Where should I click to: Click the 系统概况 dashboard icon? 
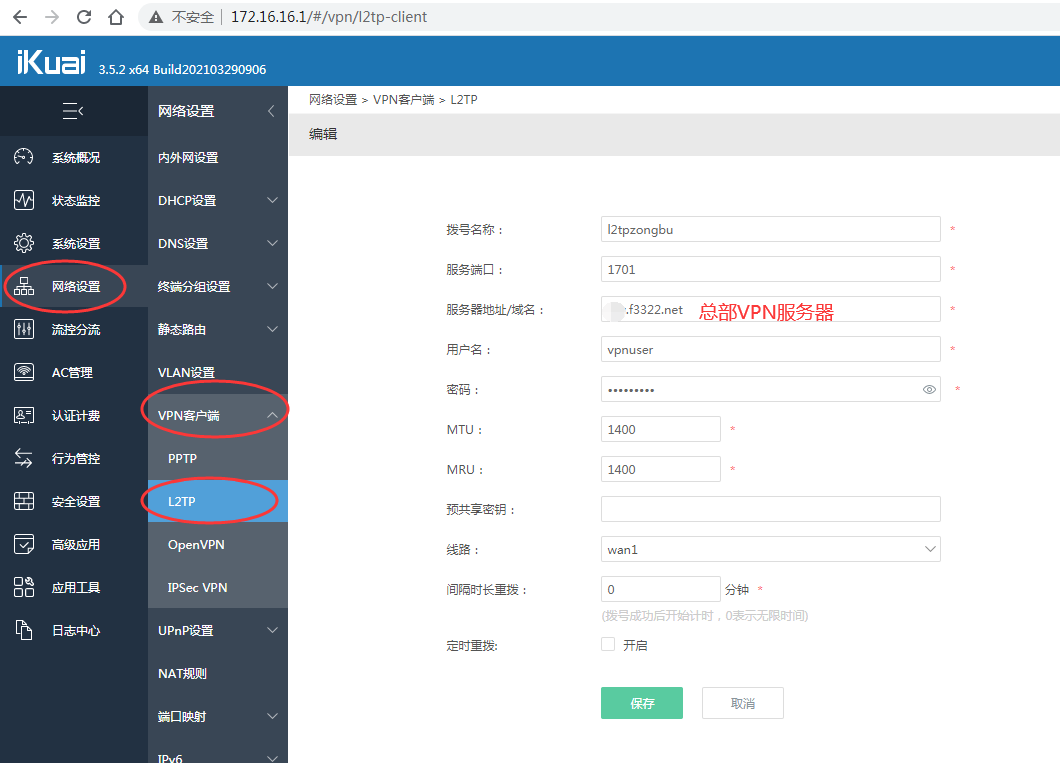[x=24, y=157]
